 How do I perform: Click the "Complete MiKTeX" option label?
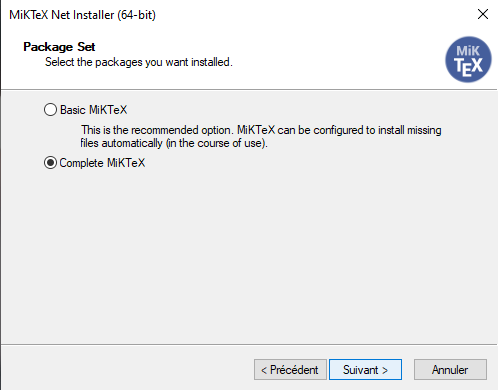(x=102, y=163)
